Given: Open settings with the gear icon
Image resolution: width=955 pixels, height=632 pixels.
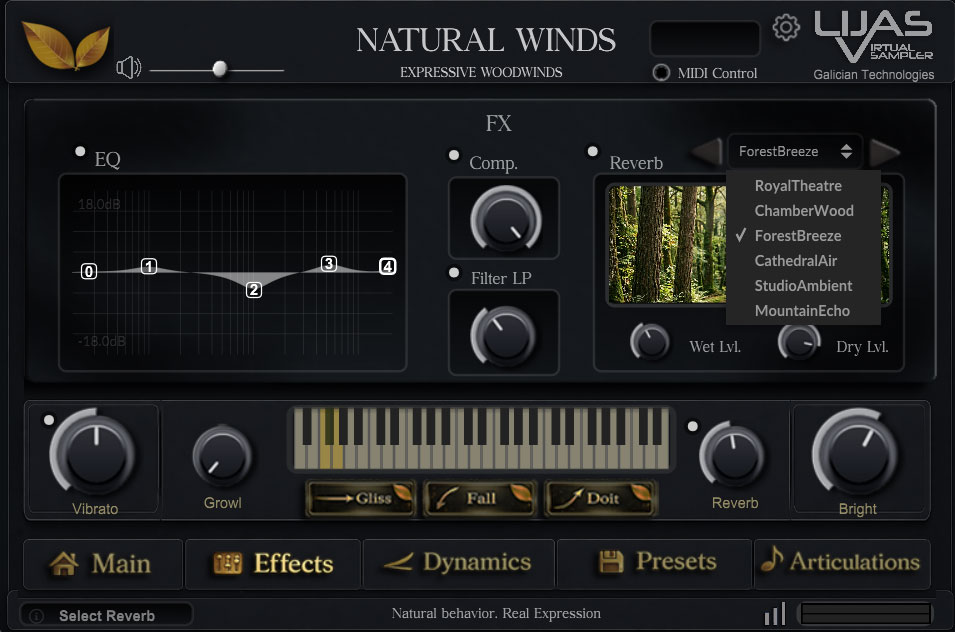Looking at the screenshot, I should pos(786,27).
